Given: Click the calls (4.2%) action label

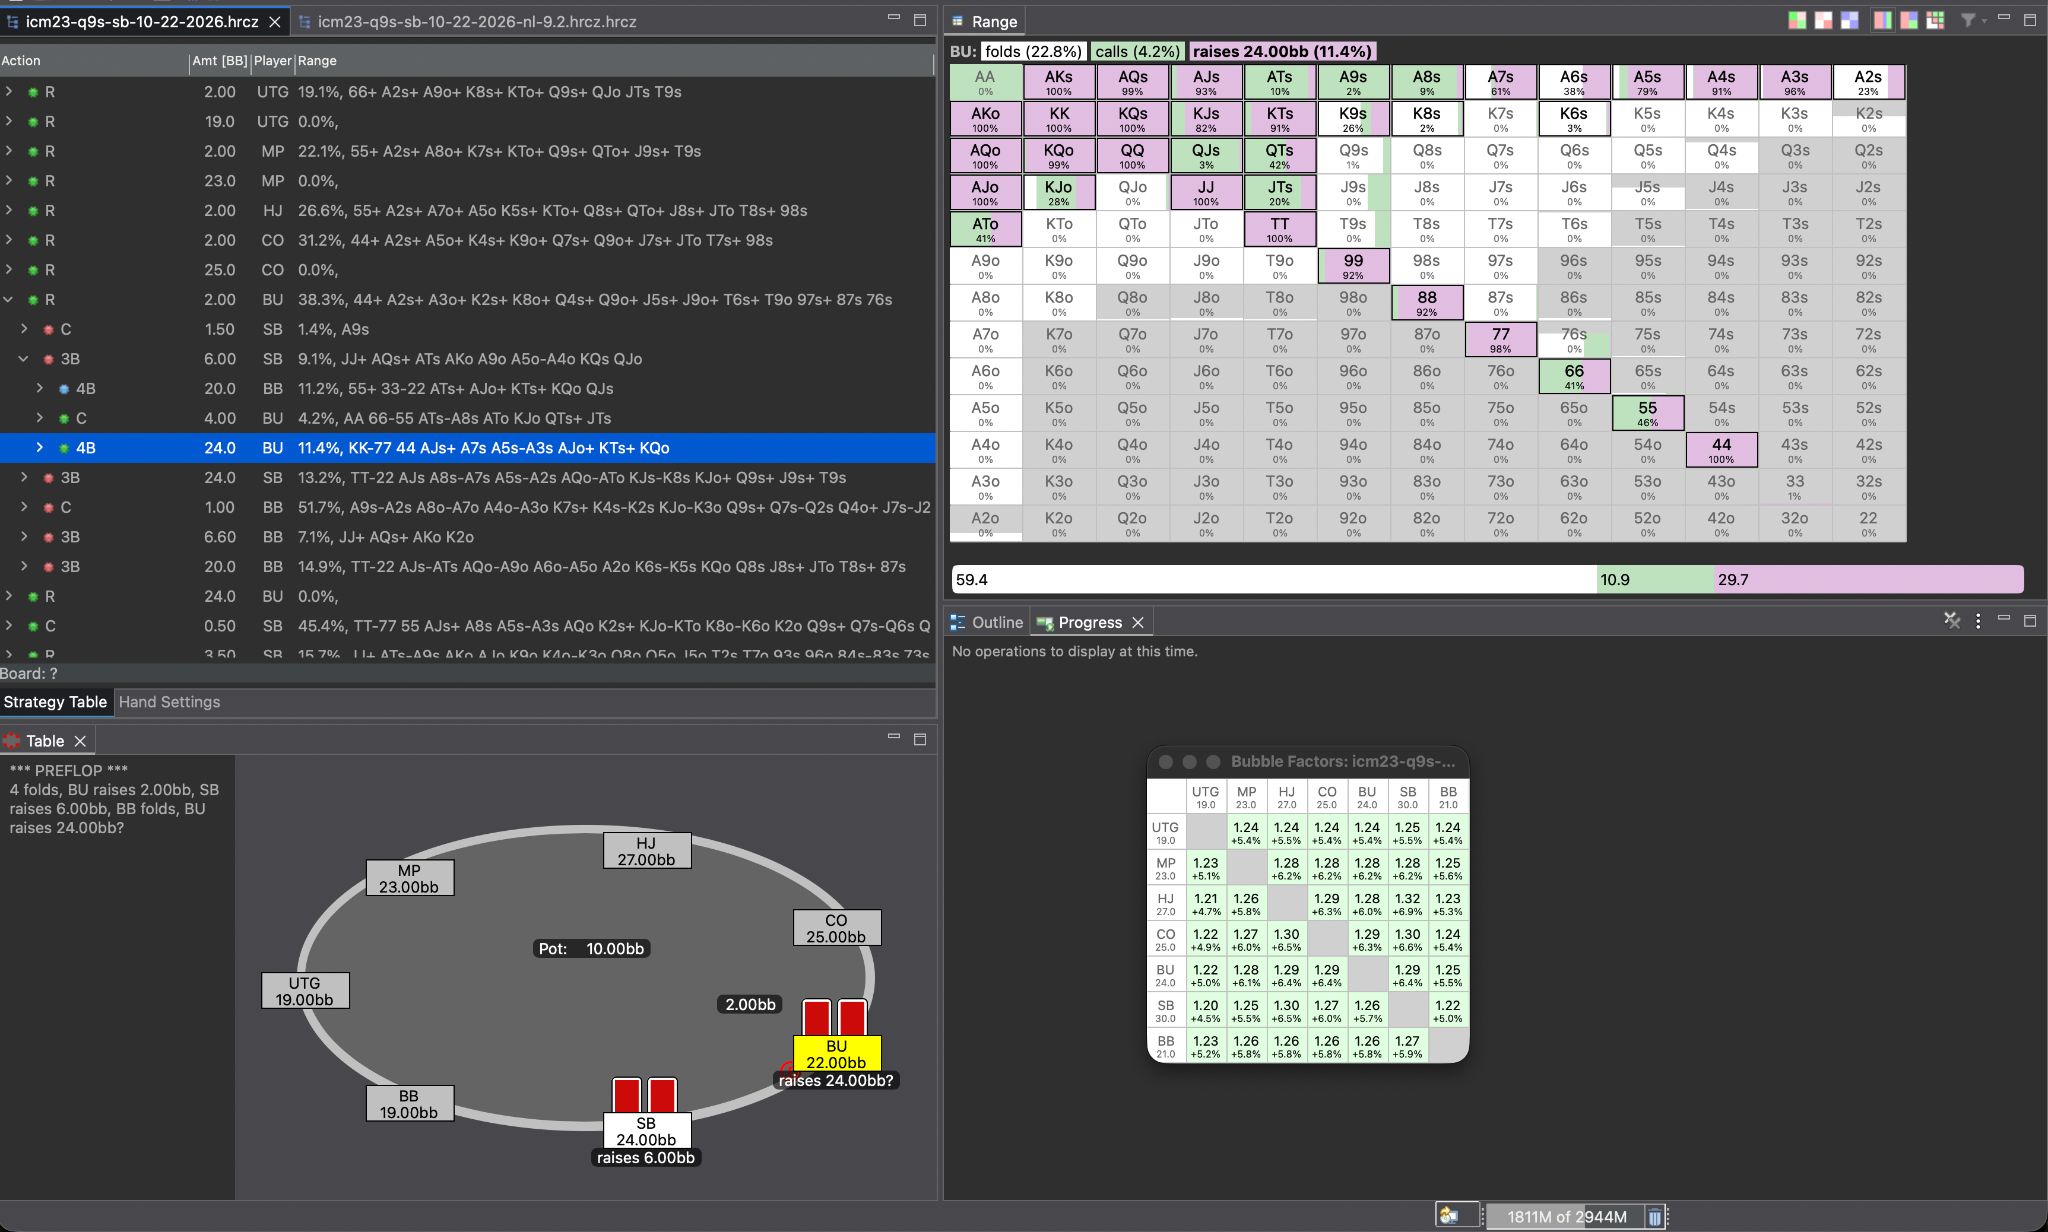Looking at the screenshot, I should (1138, 51).
